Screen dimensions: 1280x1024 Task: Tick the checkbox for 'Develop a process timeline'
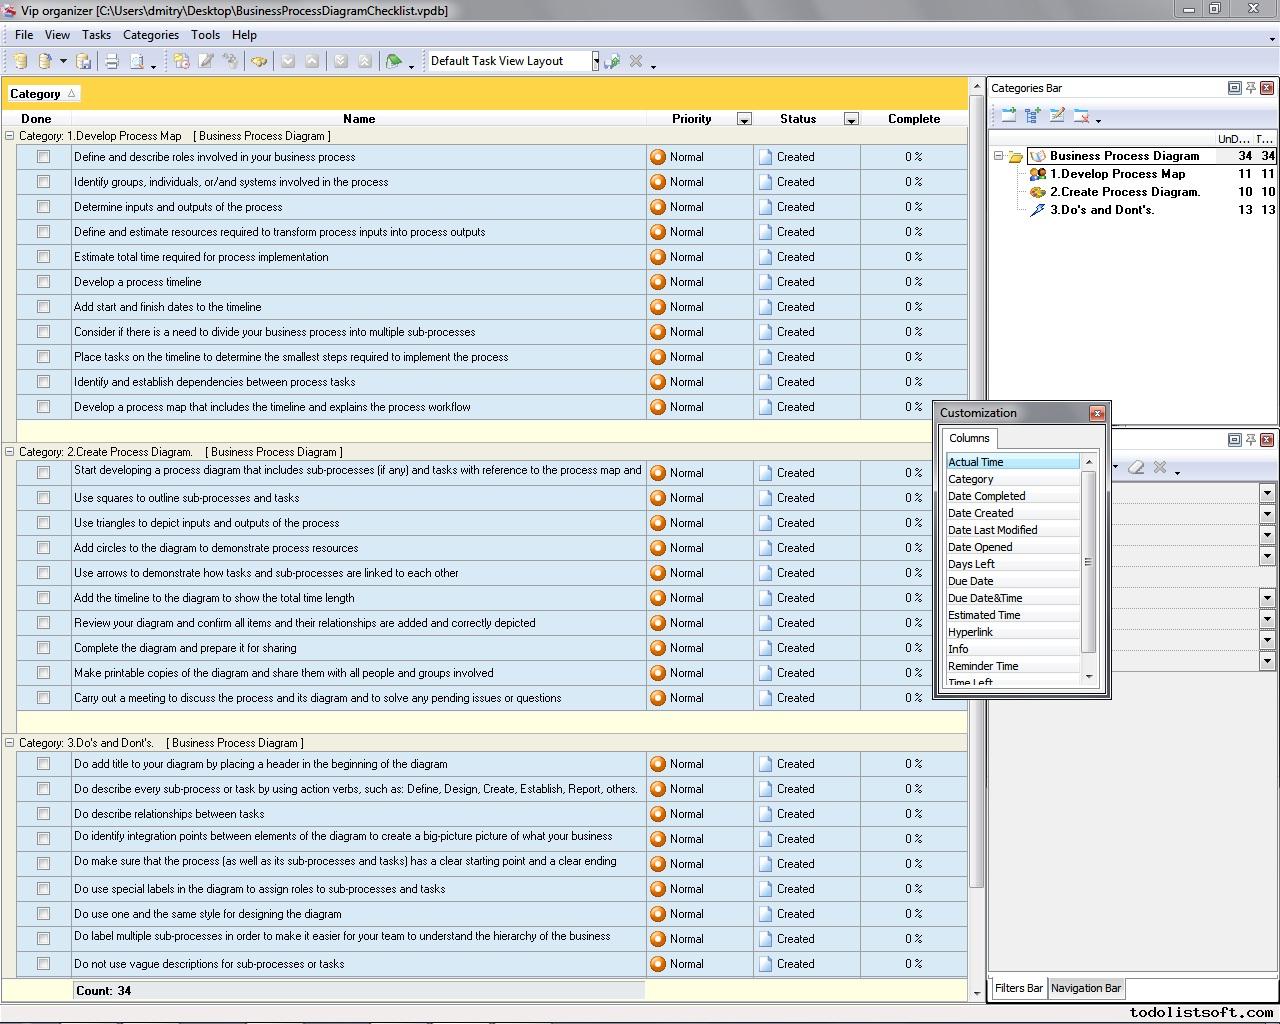(x=43, y=282)
